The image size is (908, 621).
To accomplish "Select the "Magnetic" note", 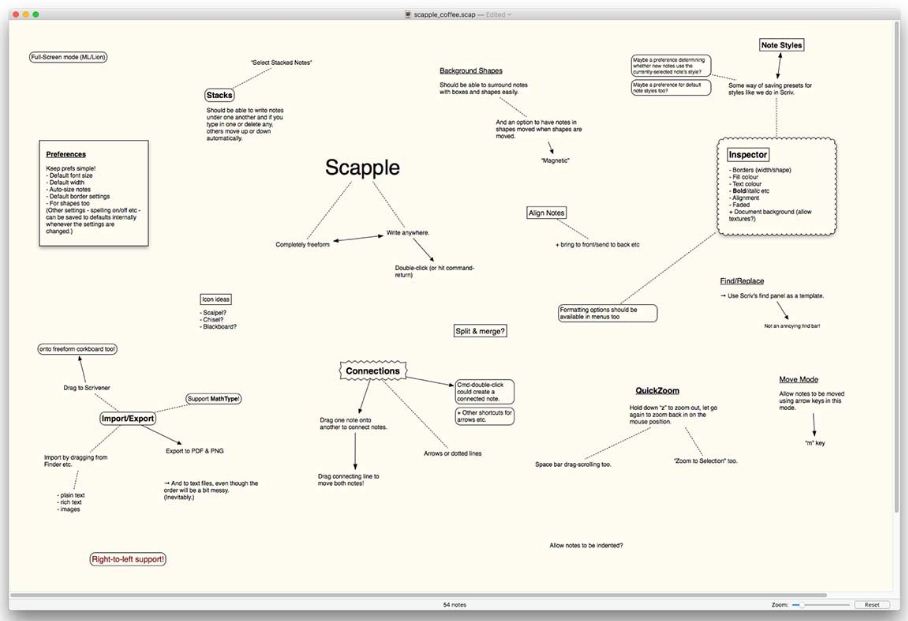I will (x=555, y=160).
